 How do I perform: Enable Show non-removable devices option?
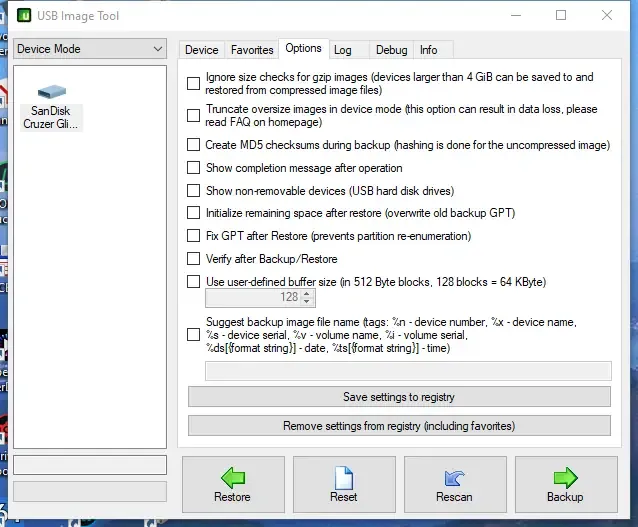[x=193, y=190]
